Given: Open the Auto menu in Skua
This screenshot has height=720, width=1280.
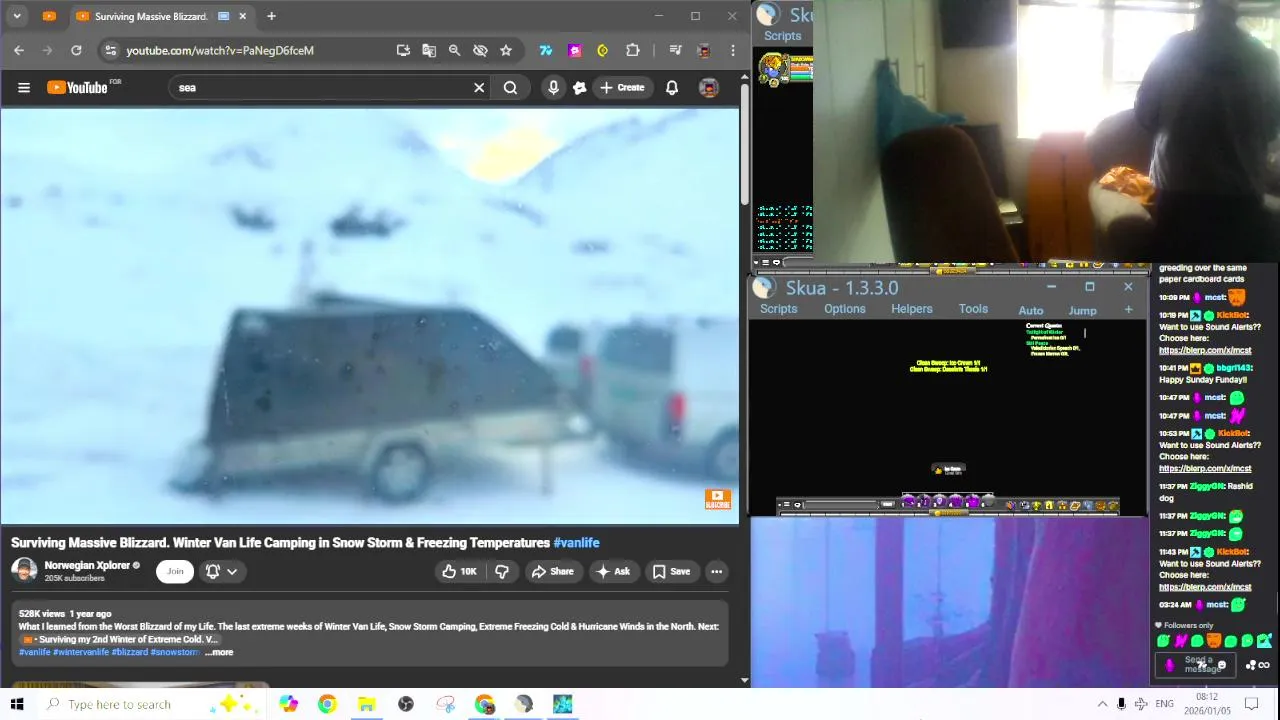Looking at the screenshot, I should [1031, 310].
